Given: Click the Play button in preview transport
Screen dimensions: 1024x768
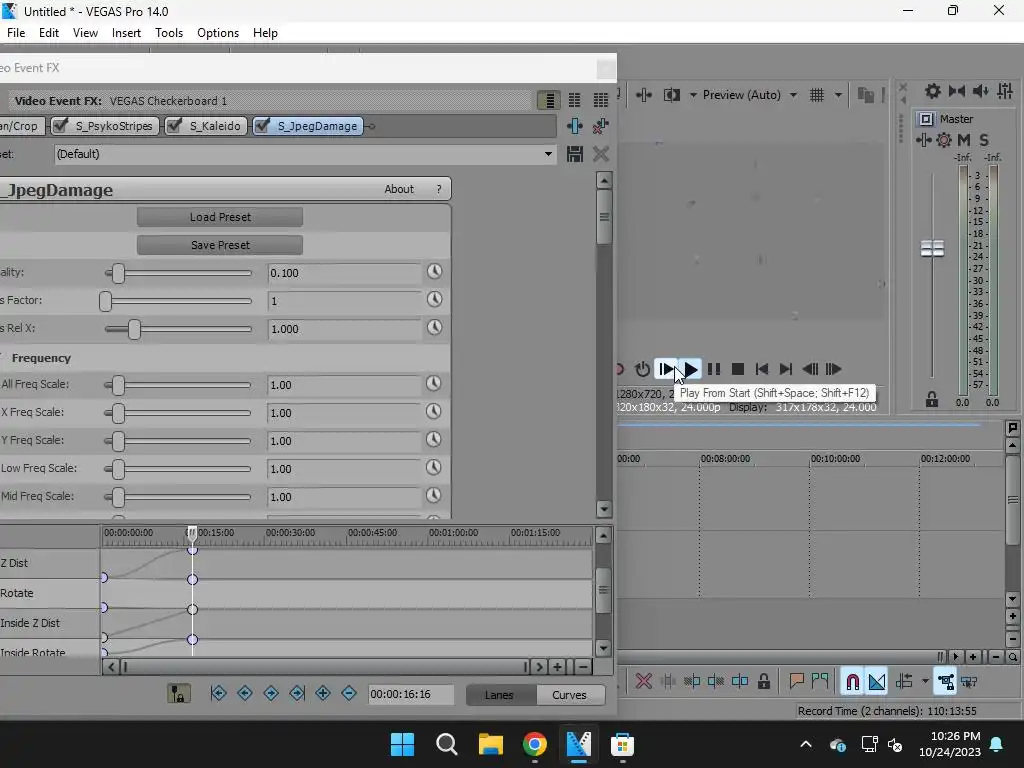Looking at the screenshot, I should click(690, 369).
